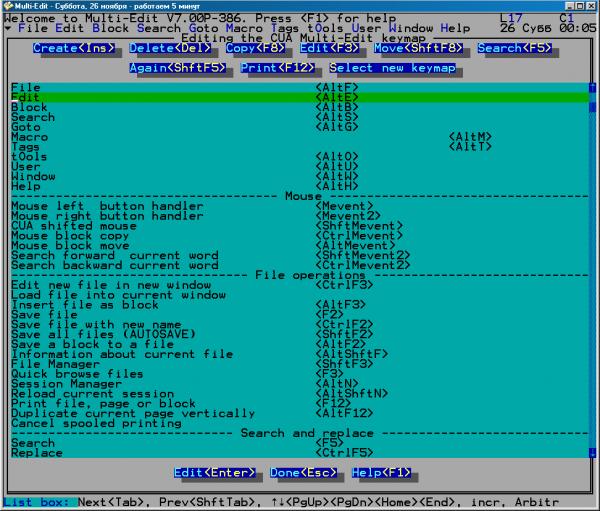600x511 pixels.
Task: Click the Copy<F8> button
Action: point(257,47)
